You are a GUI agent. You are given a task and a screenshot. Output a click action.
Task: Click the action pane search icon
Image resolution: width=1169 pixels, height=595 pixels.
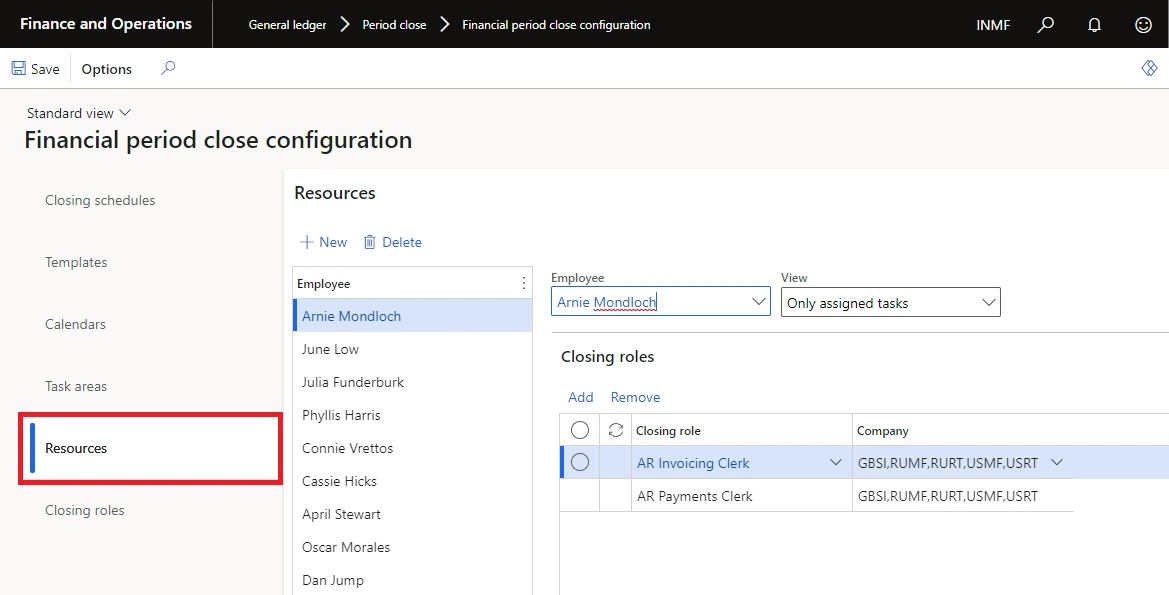[x=168, y=69]
